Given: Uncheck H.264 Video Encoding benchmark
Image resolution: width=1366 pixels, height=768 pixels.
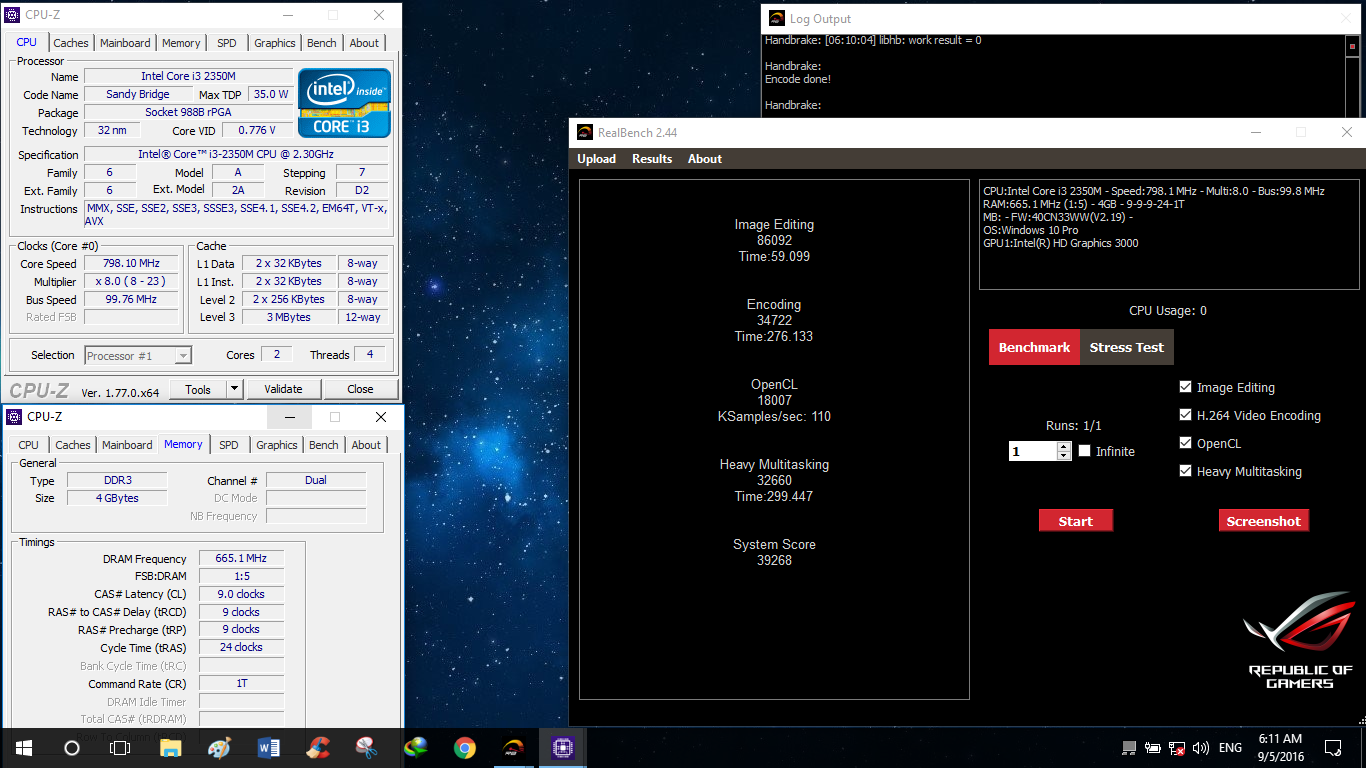Looking at the screenshot, I should (x=1186, y=415).
